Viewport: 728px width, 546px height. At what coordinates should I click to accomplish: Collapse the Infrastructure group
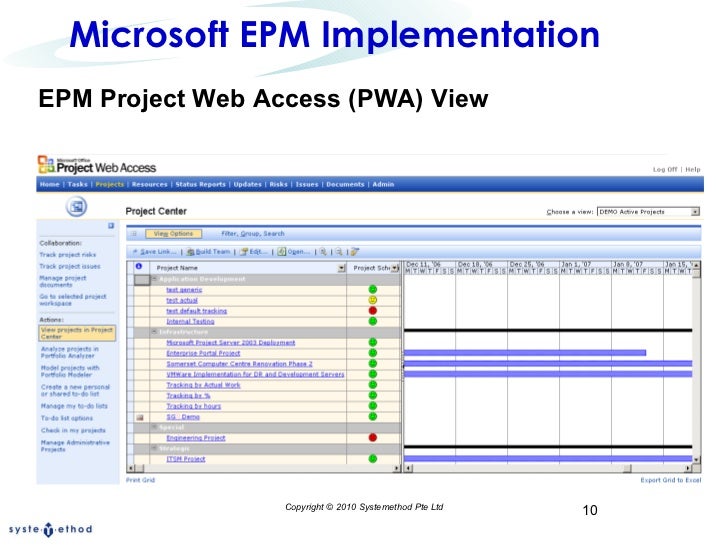(x=155, y=332)
